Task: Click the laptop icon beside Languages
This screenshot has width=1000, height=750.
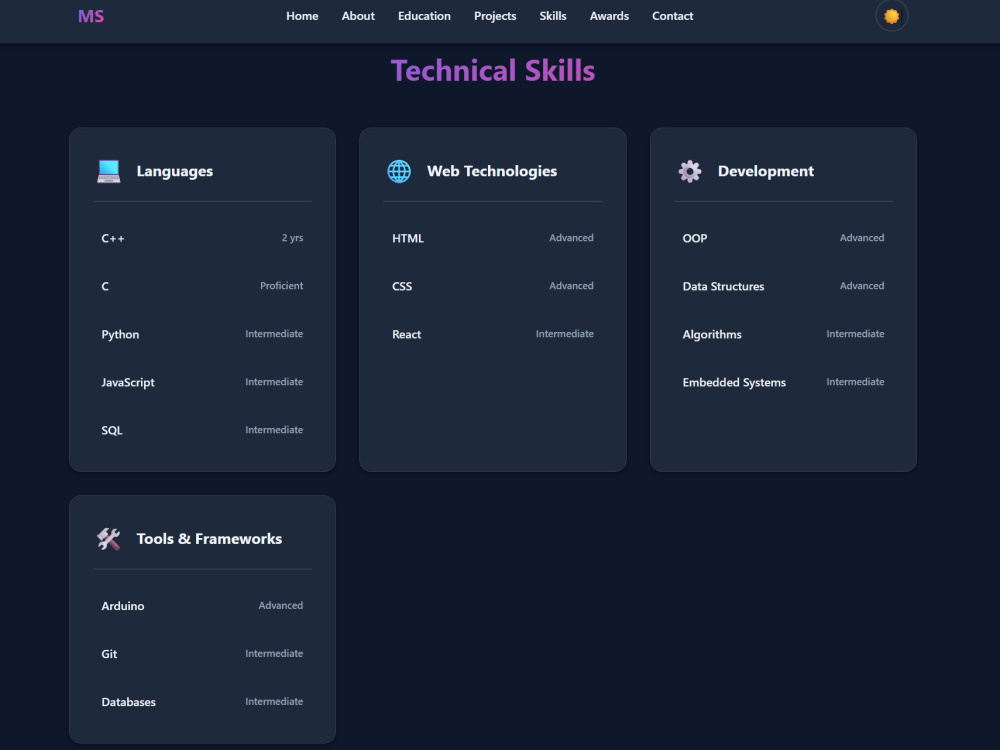Action: click(x=108, y=171)
